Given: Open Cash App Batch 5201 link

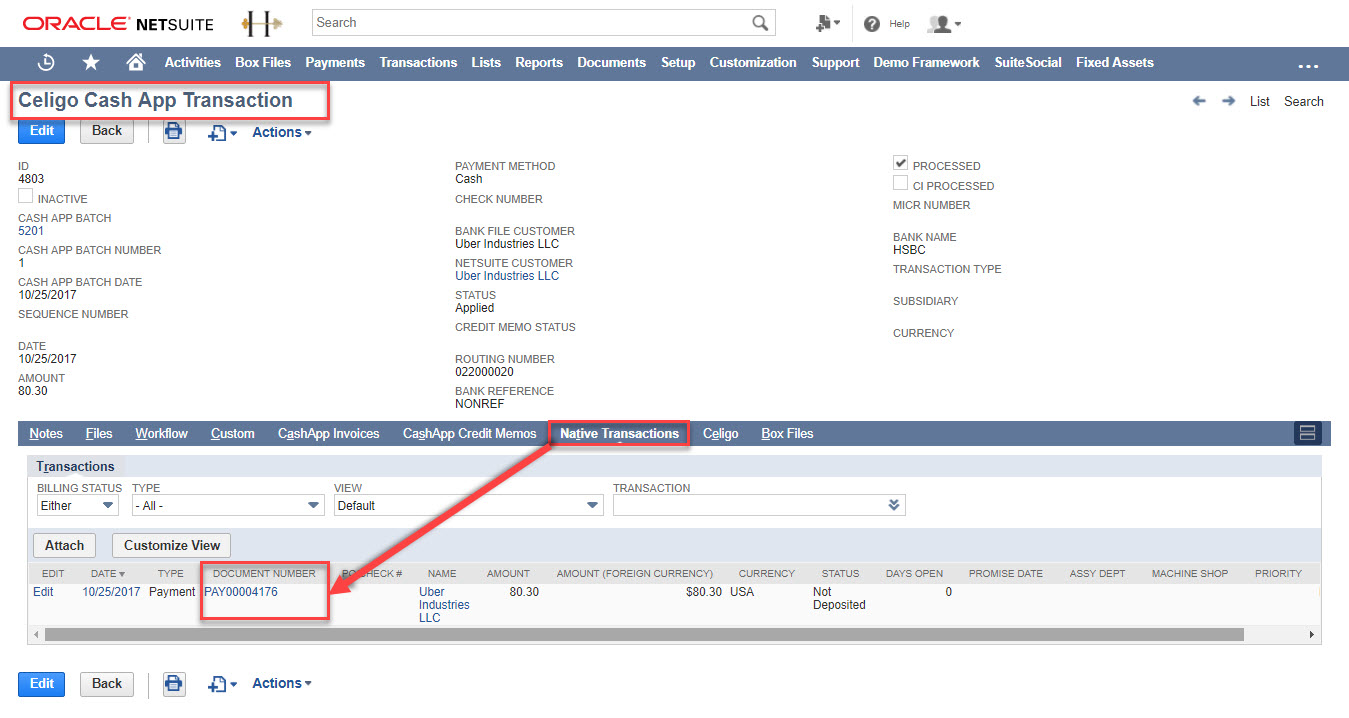Looking at the screenshot, I should (x=31, y=231).
